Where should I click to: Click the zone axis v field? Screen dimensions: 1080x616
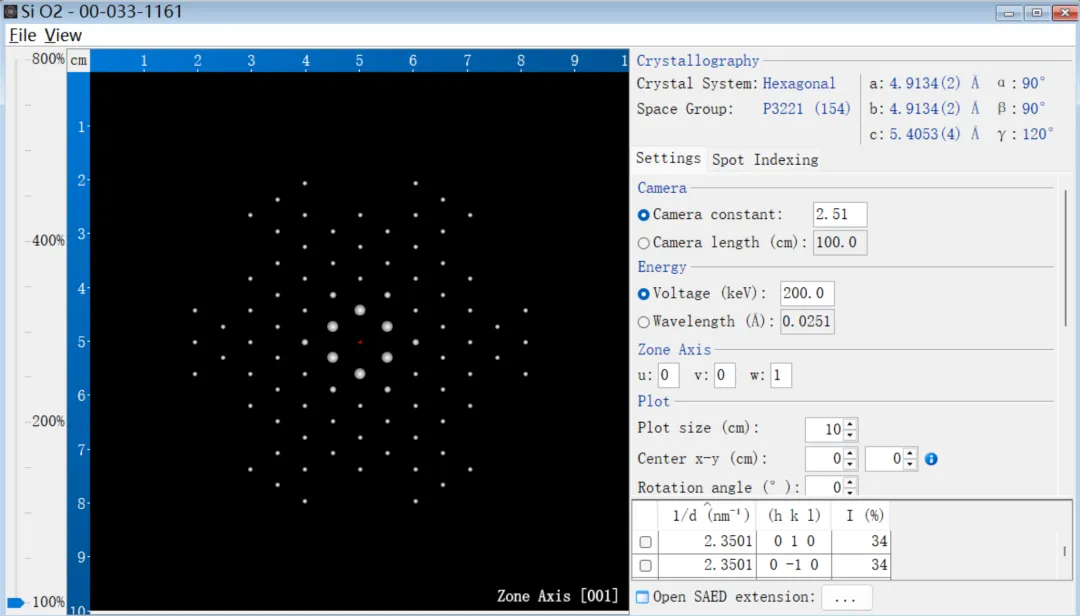click(x=724, y=376)
